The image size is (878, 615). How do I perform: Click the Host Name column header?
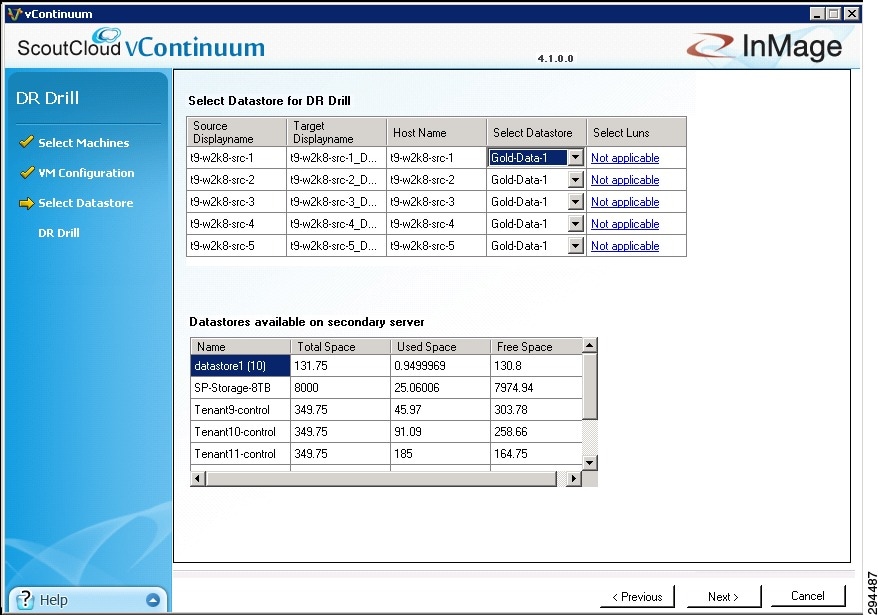[436, 132]
